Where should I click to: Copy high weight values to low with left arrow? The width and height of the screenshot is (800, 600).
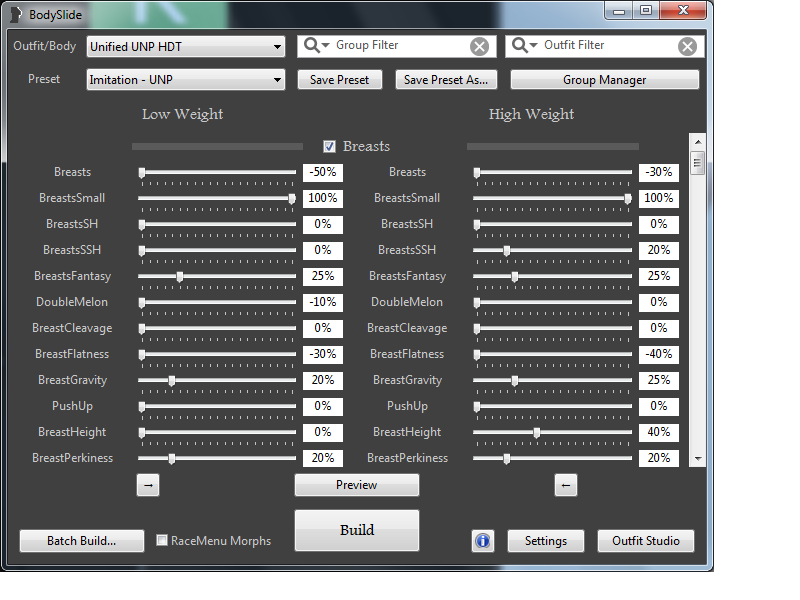point(566,485)
